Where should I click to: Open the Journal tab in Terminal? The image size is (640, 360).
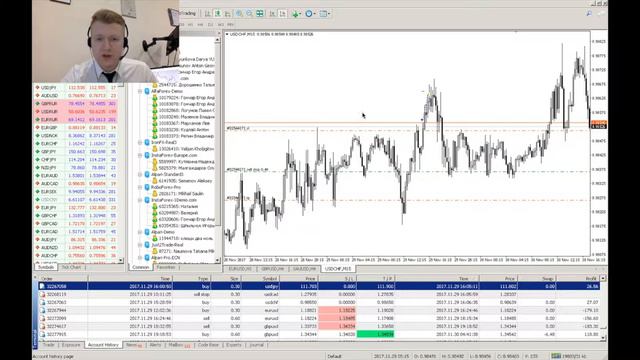coord(256,345)
